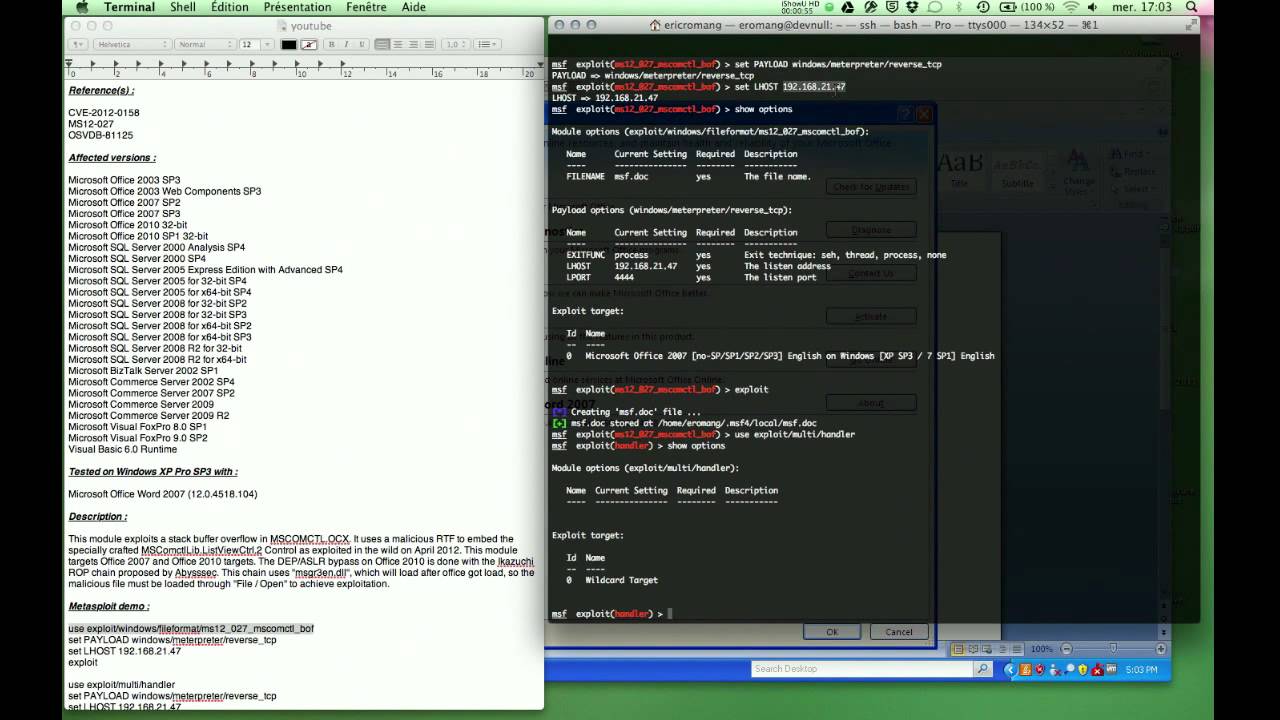Click the 'Metasploit demo :' heading

[109, 606]
